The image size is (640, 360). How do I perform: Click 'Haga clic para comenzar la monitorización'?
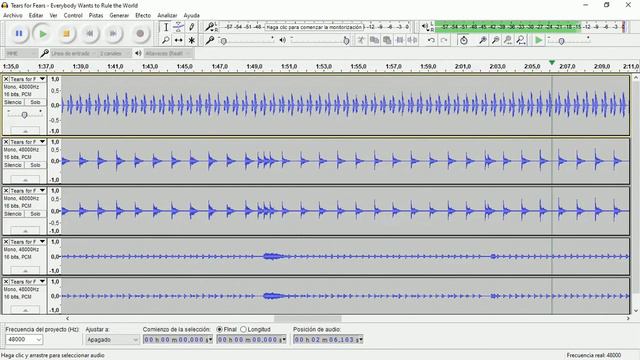click(314, 27)
